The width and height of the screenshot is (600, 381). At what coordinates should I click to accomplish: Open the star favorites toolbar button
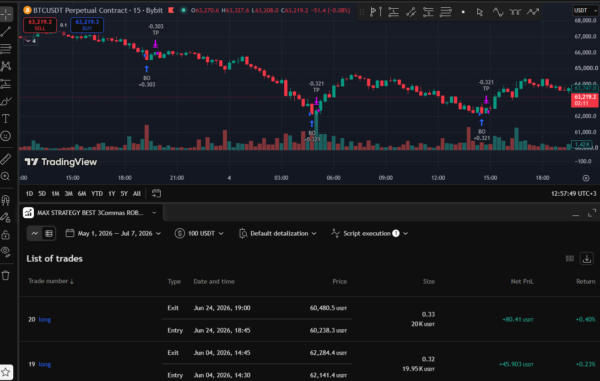pos(6,372)
